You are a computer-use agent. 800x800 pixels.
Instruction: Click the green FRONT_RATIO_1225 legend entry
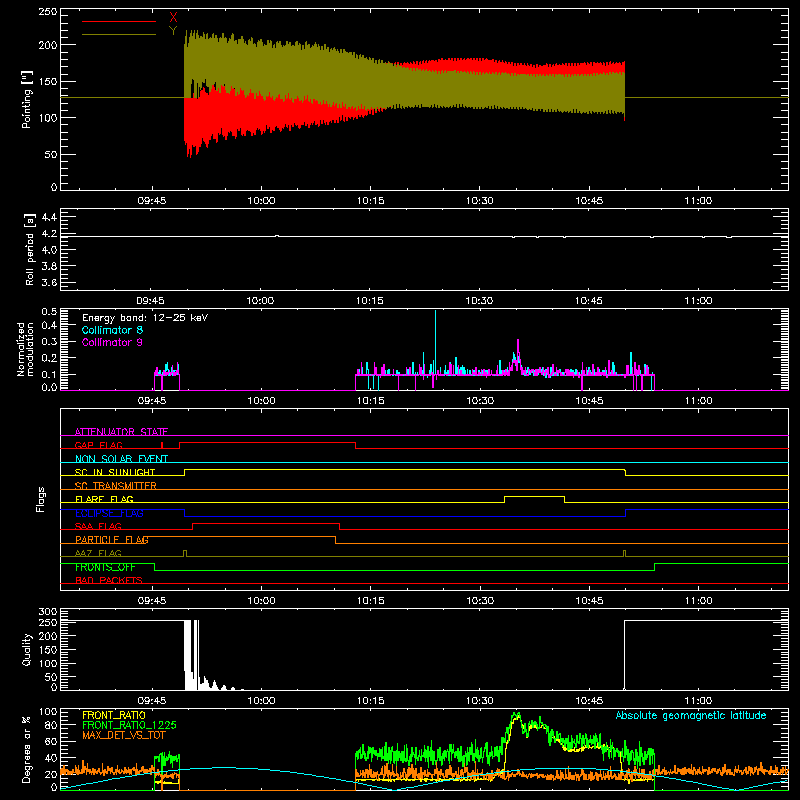(x=130, y=725)
